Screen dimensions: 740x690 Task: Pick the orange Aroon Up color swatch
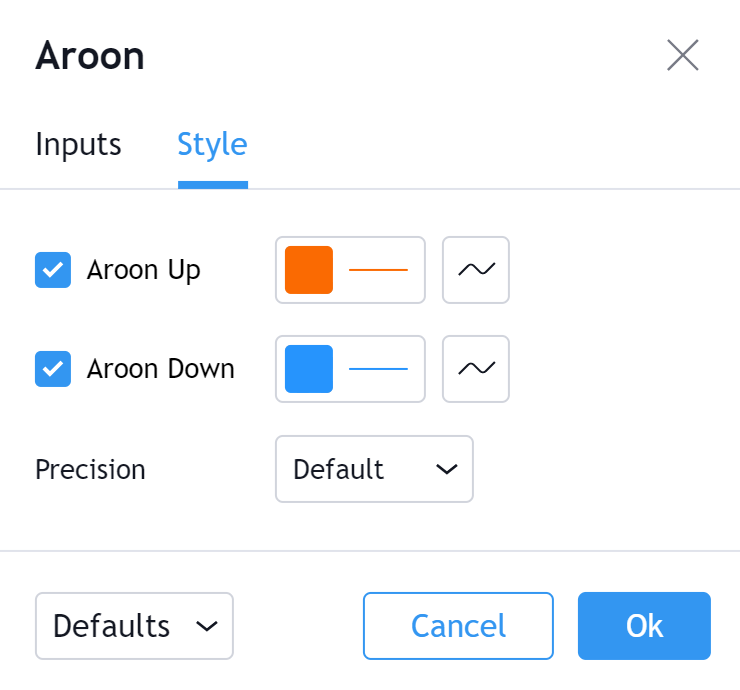pyautogui.click(x=309, y=270)
